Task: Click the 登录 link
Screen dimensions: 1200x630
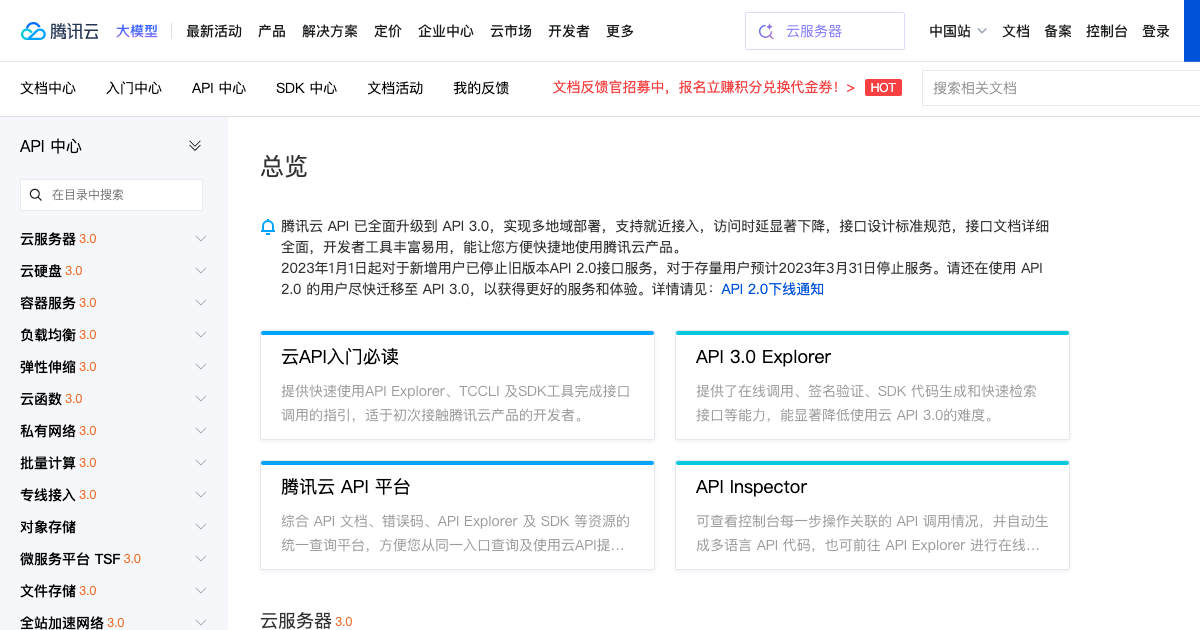Action: pyautogui.click(x=1155, y=31)
